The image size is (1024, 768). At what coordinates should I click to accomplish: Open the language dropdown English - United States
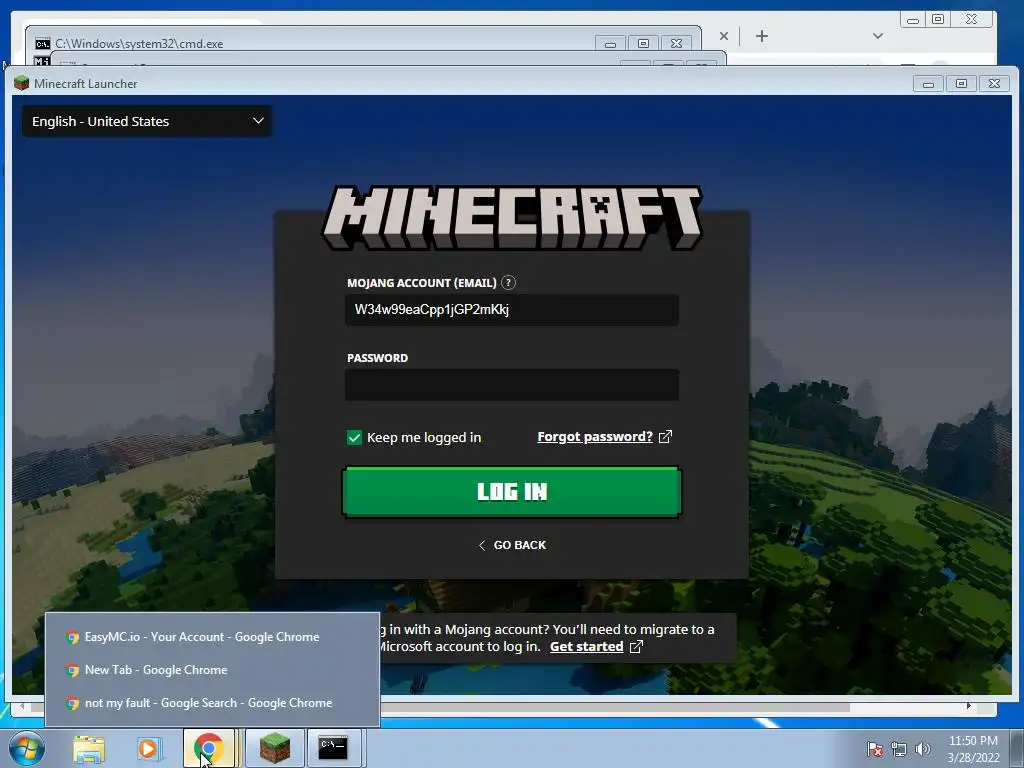(147, 121)
